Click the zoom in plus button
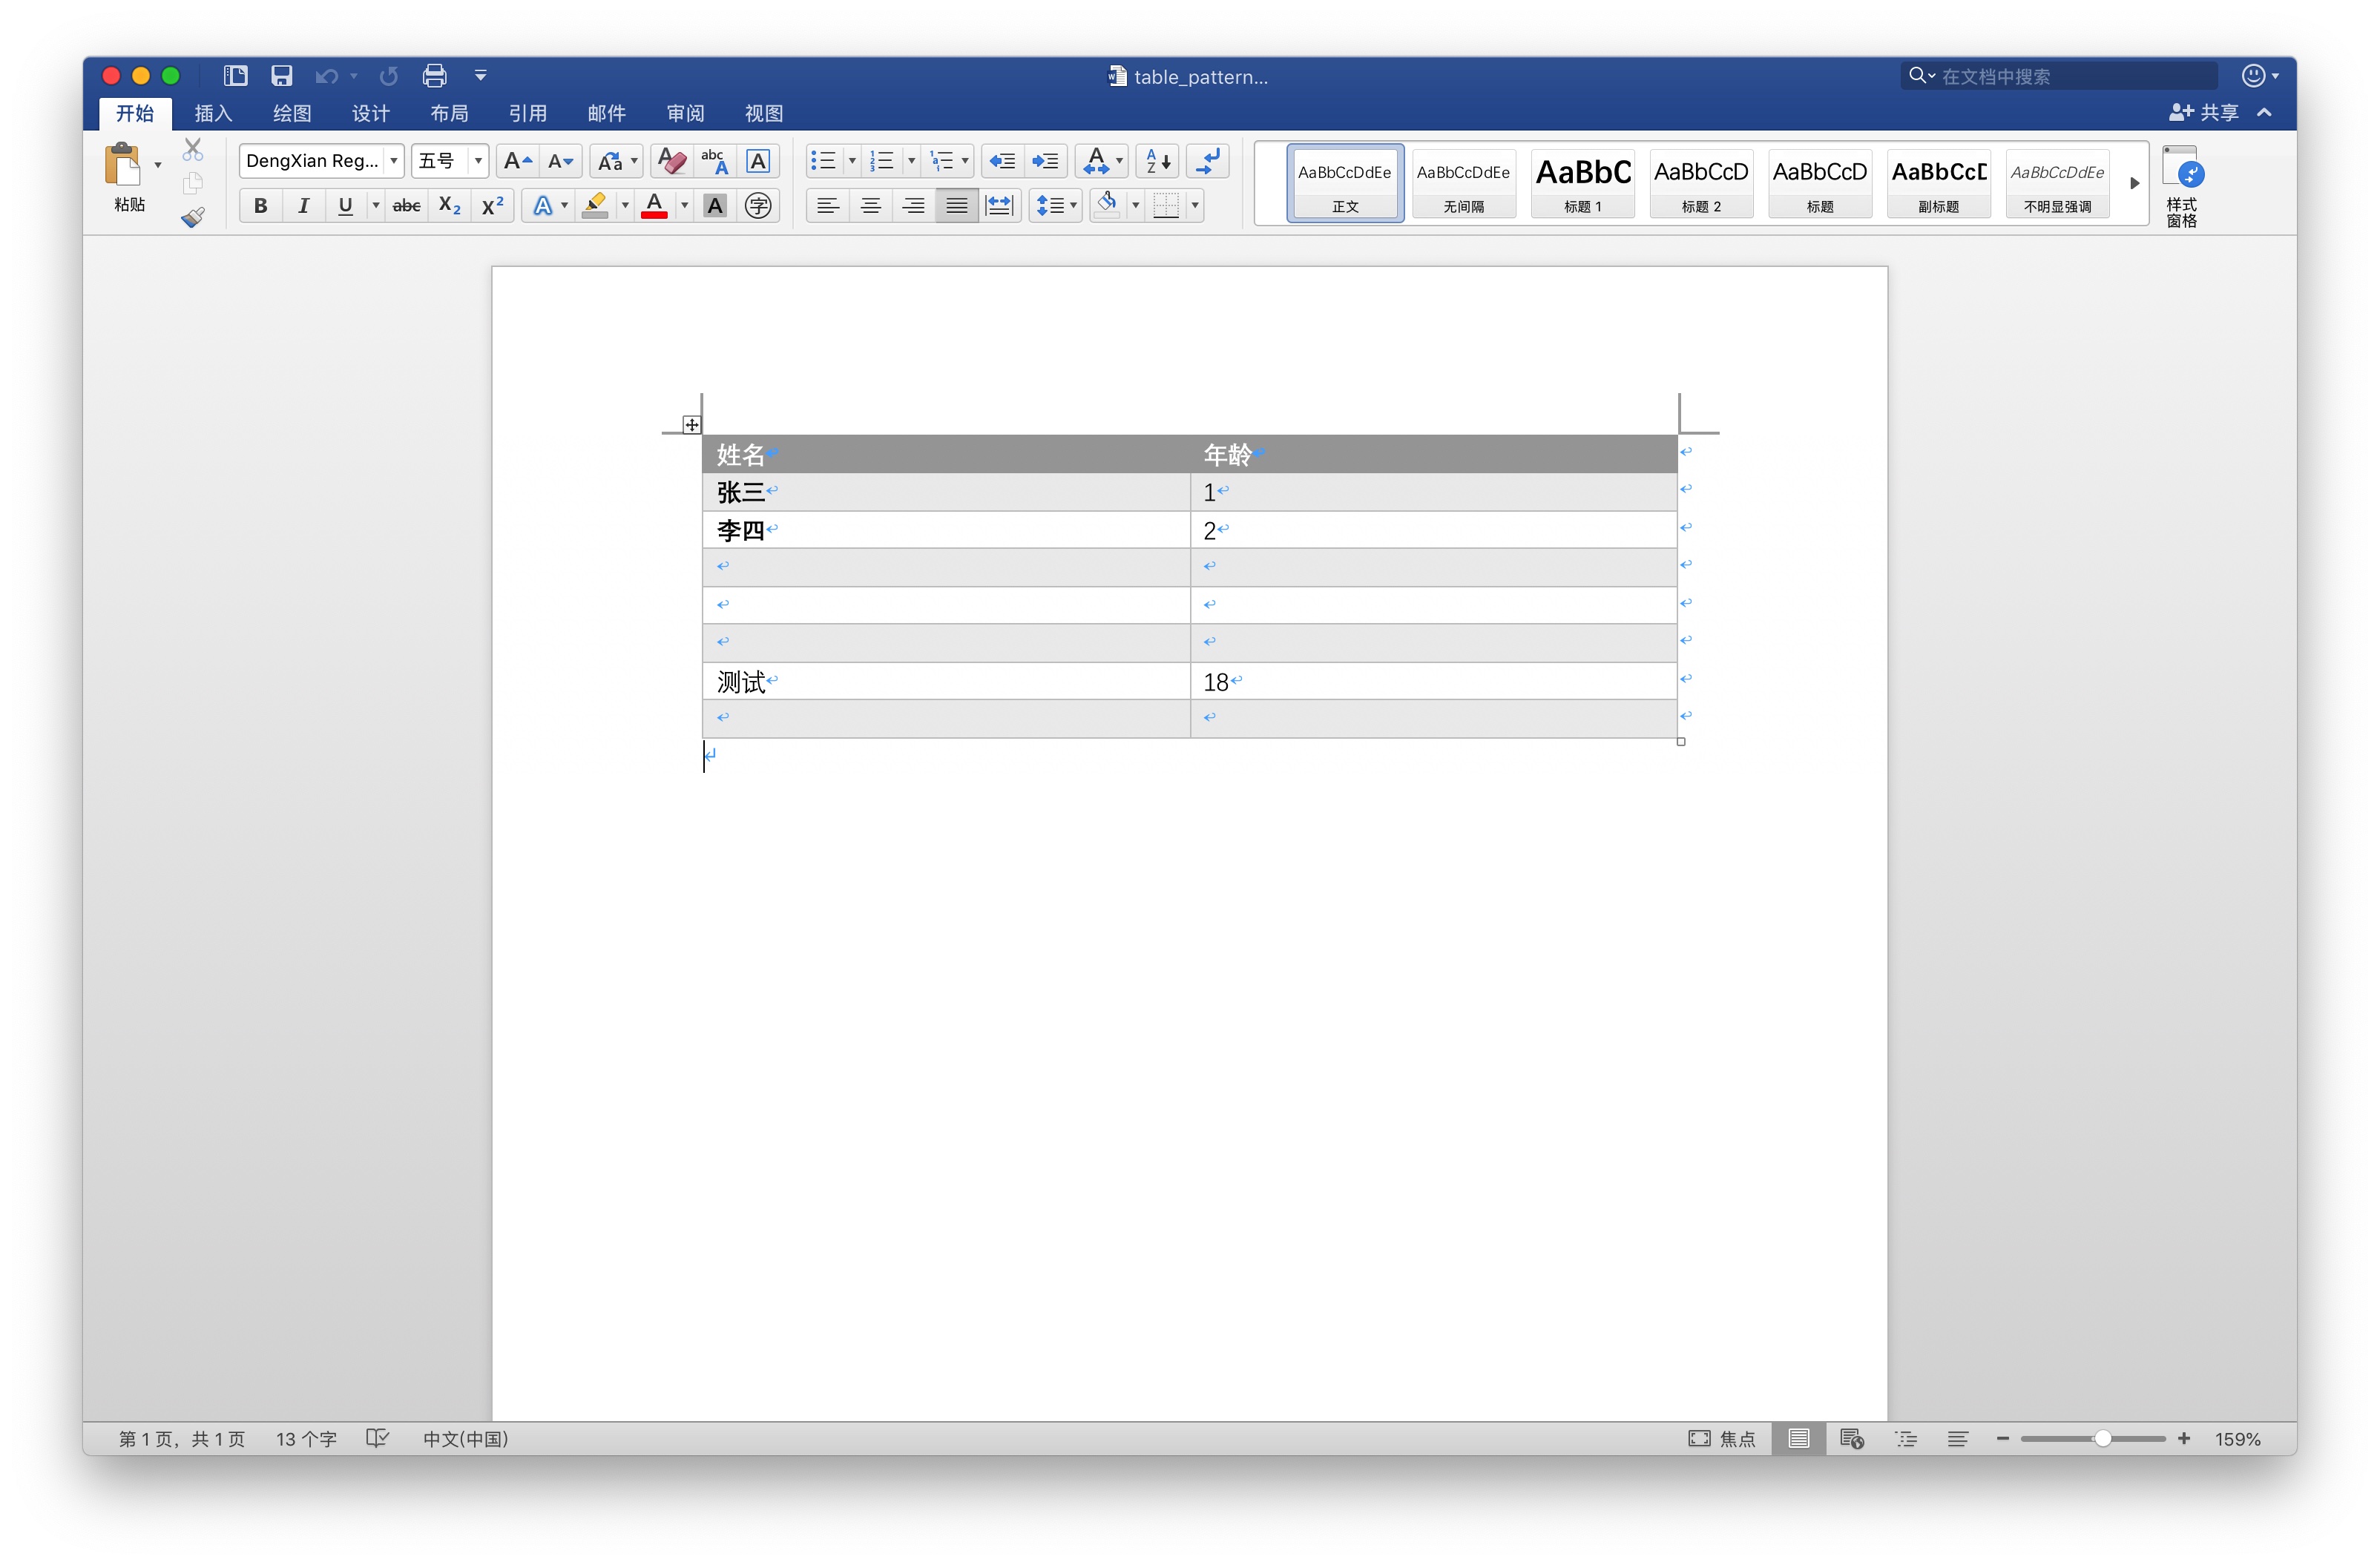The width and height of the screenshot is (2380, 1565). pos(2184,1438)
